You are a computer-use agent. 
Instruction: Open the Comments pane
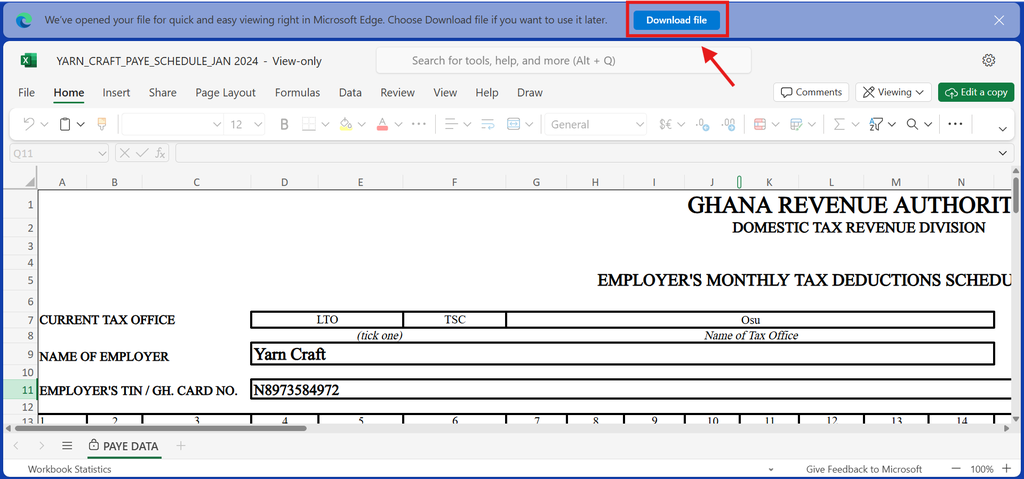[811, 92]
